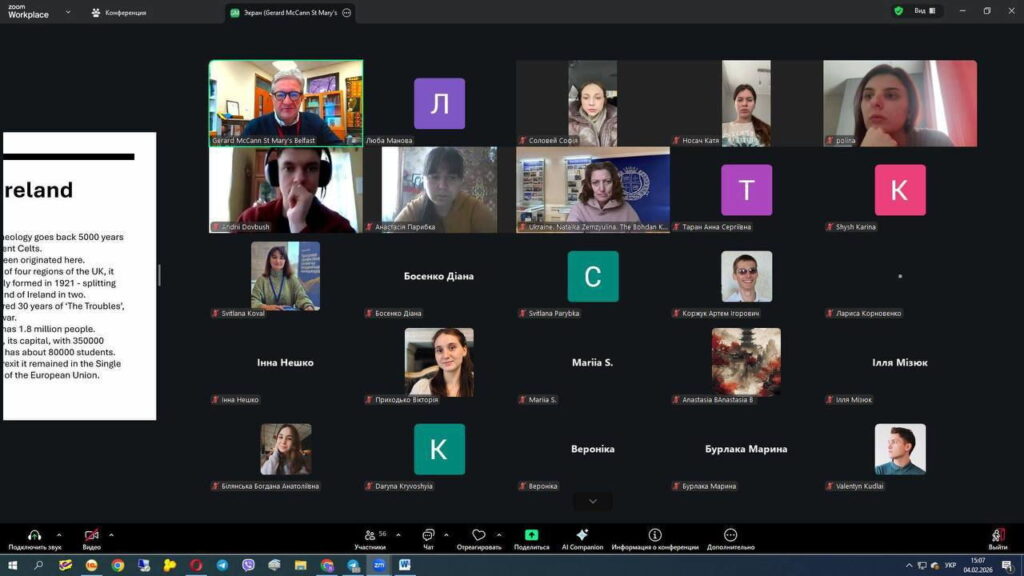Image resolution: width=1024 pixels, height=576 pixels.
Task: Click the Подключить звук audio icon
Action: click(35, 535)
